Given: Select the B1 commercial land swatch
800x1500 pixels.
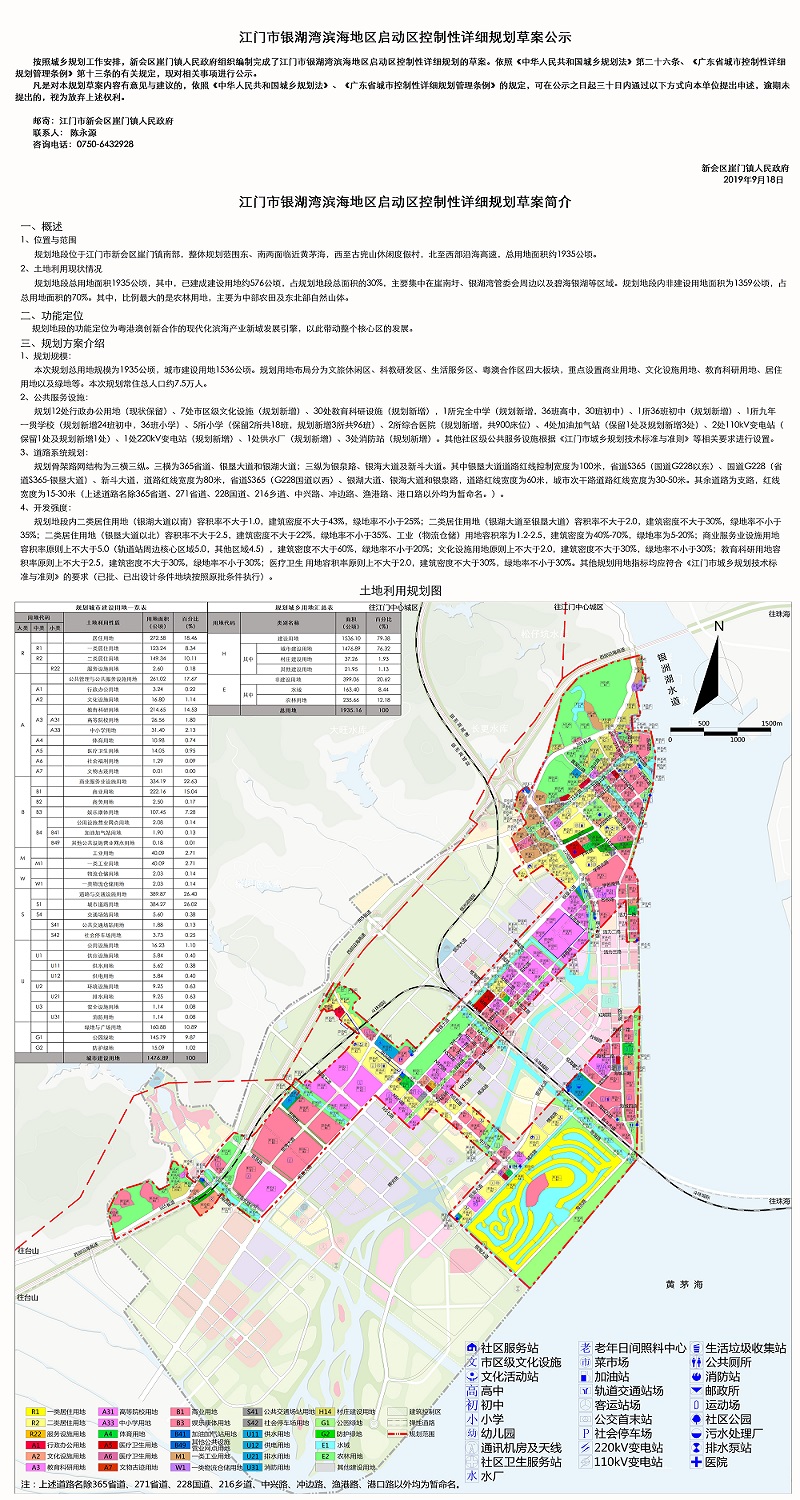Looking at the screenshot, I should pyautogui.click(x=181, y=1411).
